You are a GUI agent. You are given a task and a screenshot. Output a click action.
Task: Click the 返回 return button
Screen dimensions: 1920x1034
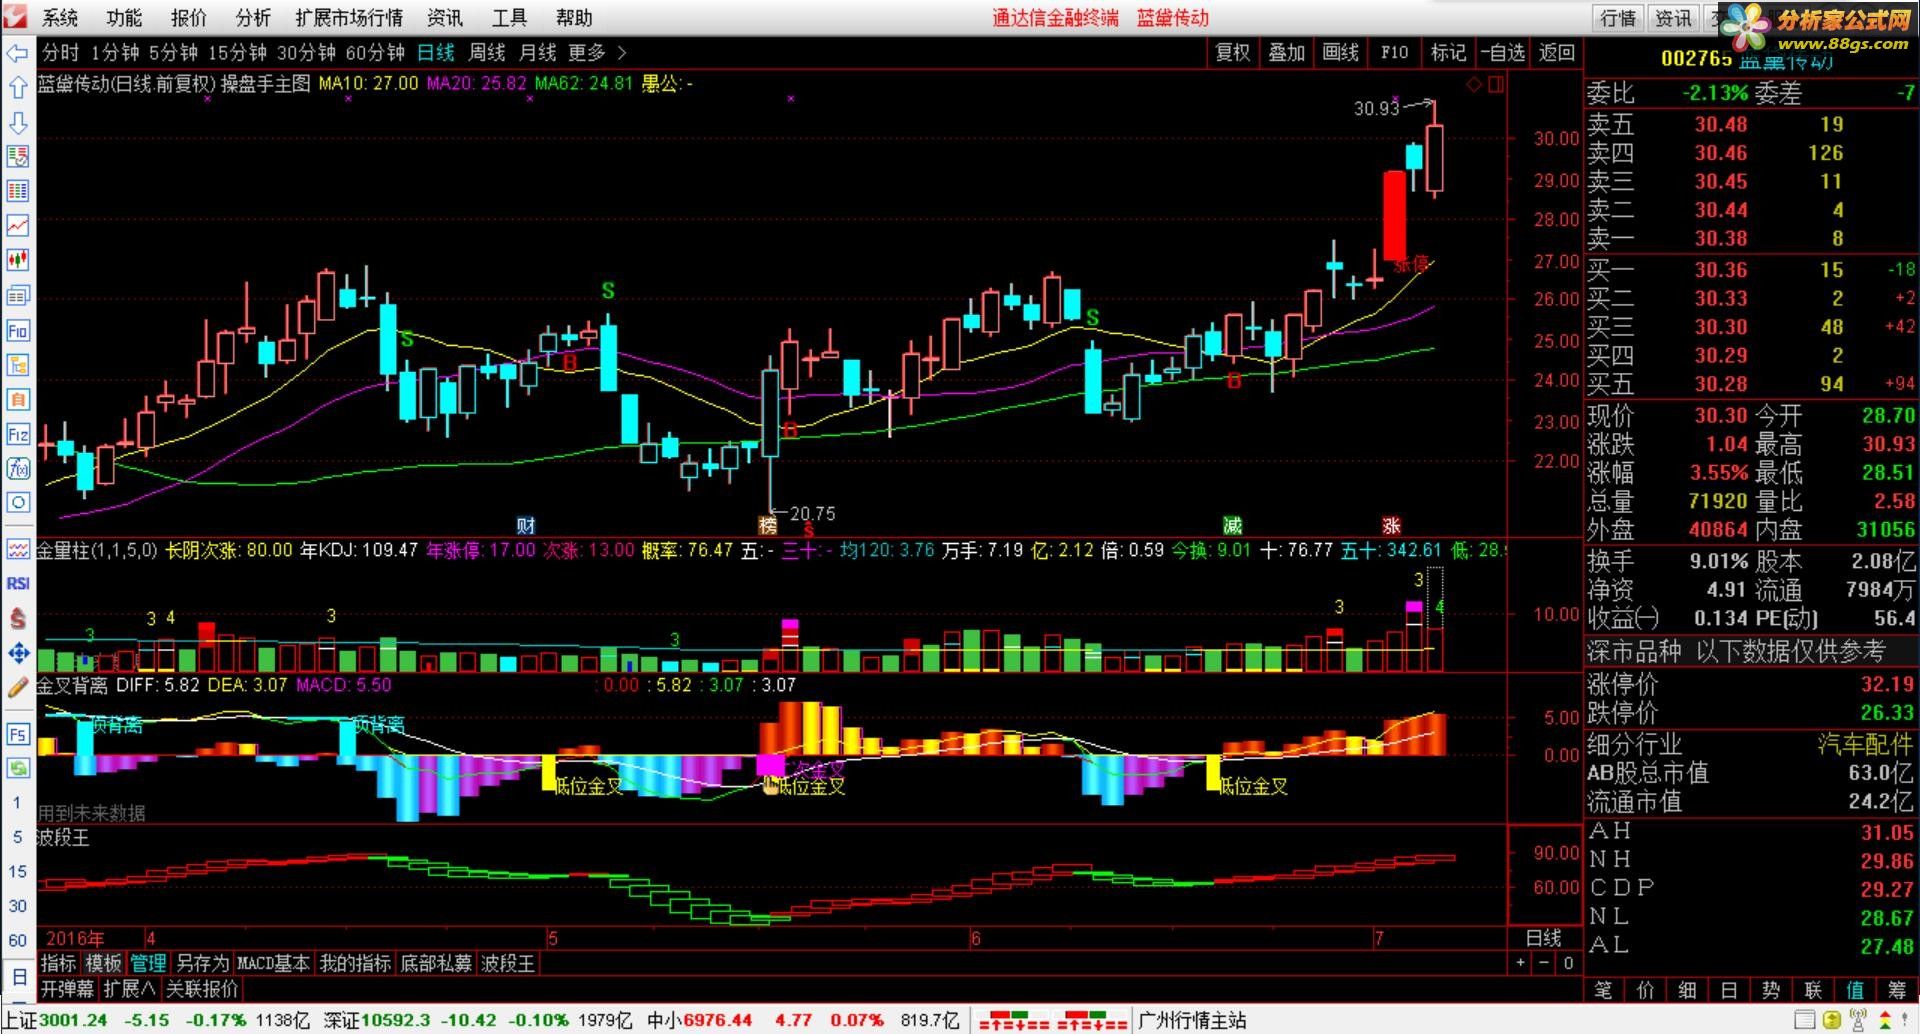[1556, 53]
